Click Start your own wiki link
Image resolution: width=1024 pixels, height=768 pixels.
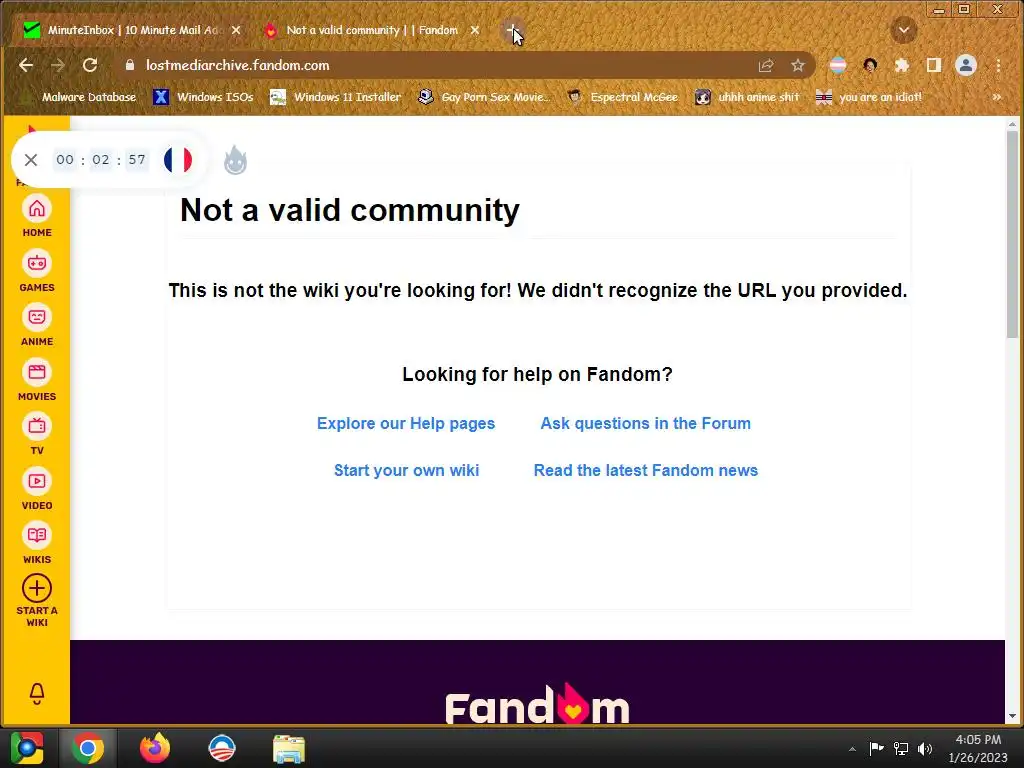pos(406,470)
